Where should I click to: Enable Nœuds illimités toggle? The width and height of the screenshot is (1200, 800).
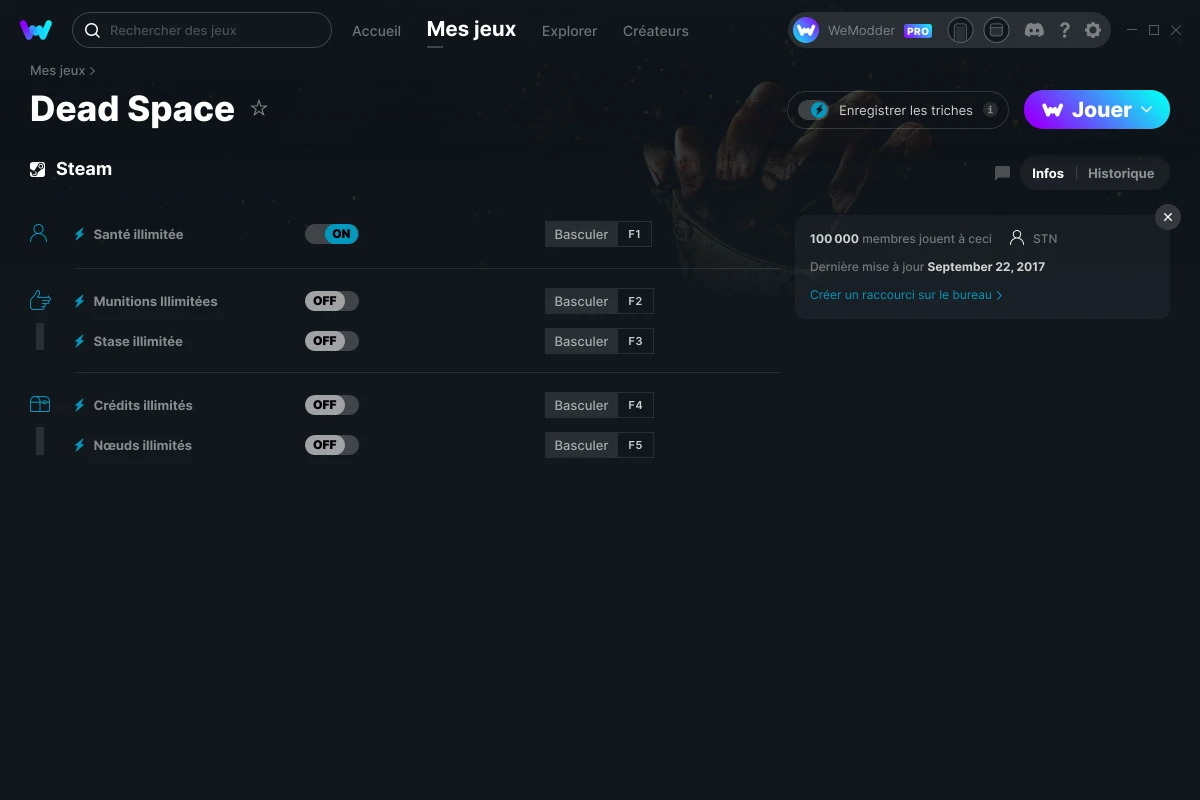click(x=332, y=445)
